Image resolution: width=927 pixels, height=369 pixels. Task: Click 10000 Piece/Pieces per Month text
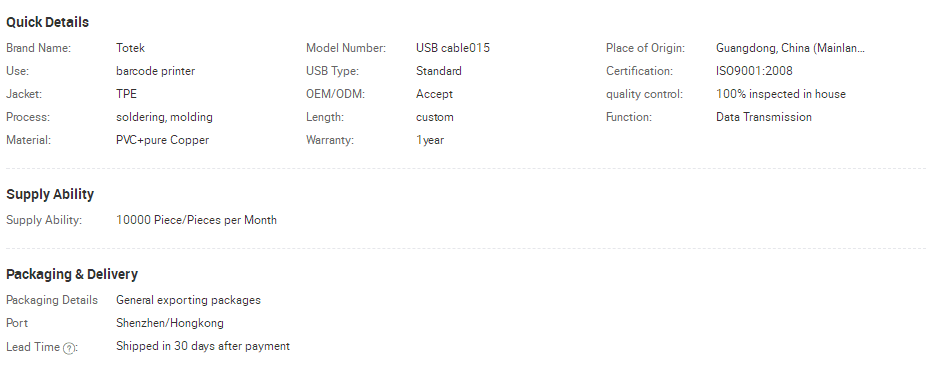196,220
